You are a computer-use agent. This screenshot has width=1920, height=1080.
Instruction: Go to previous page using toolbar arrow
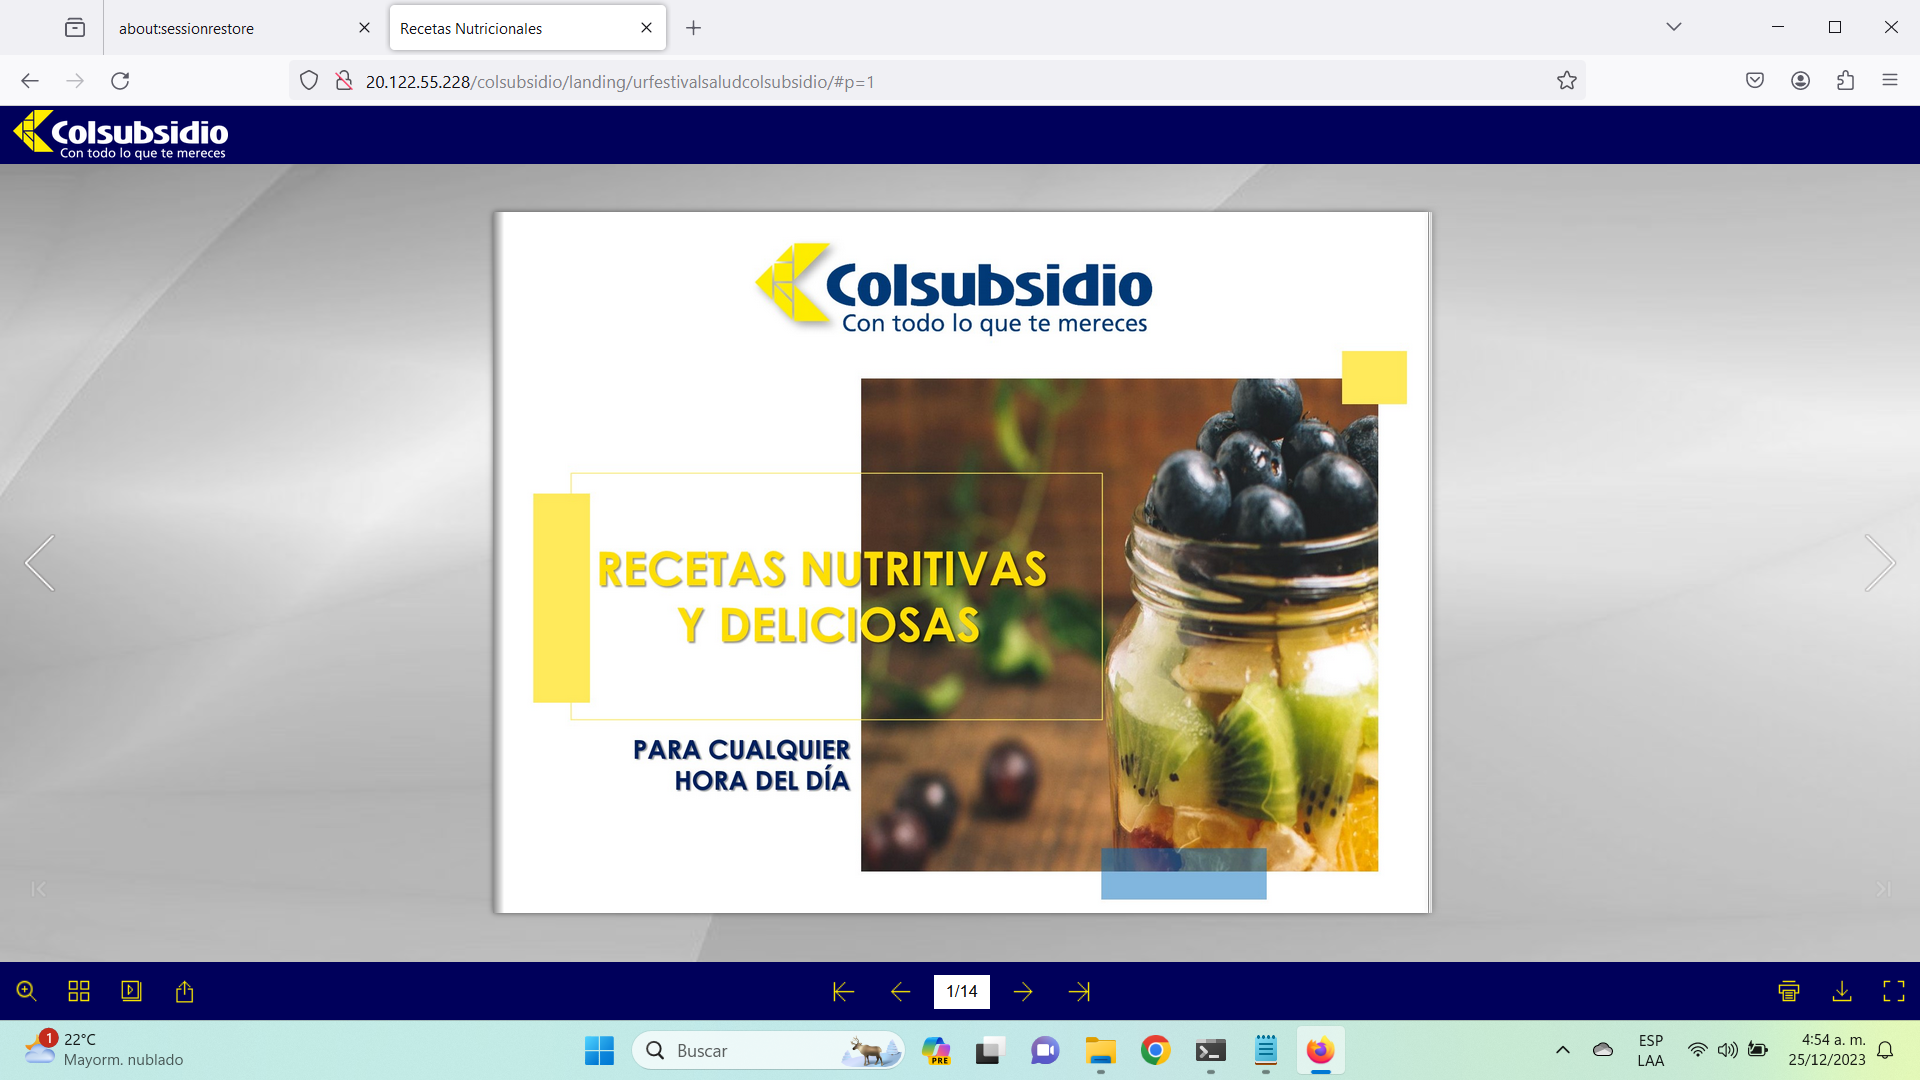[900, 991]
